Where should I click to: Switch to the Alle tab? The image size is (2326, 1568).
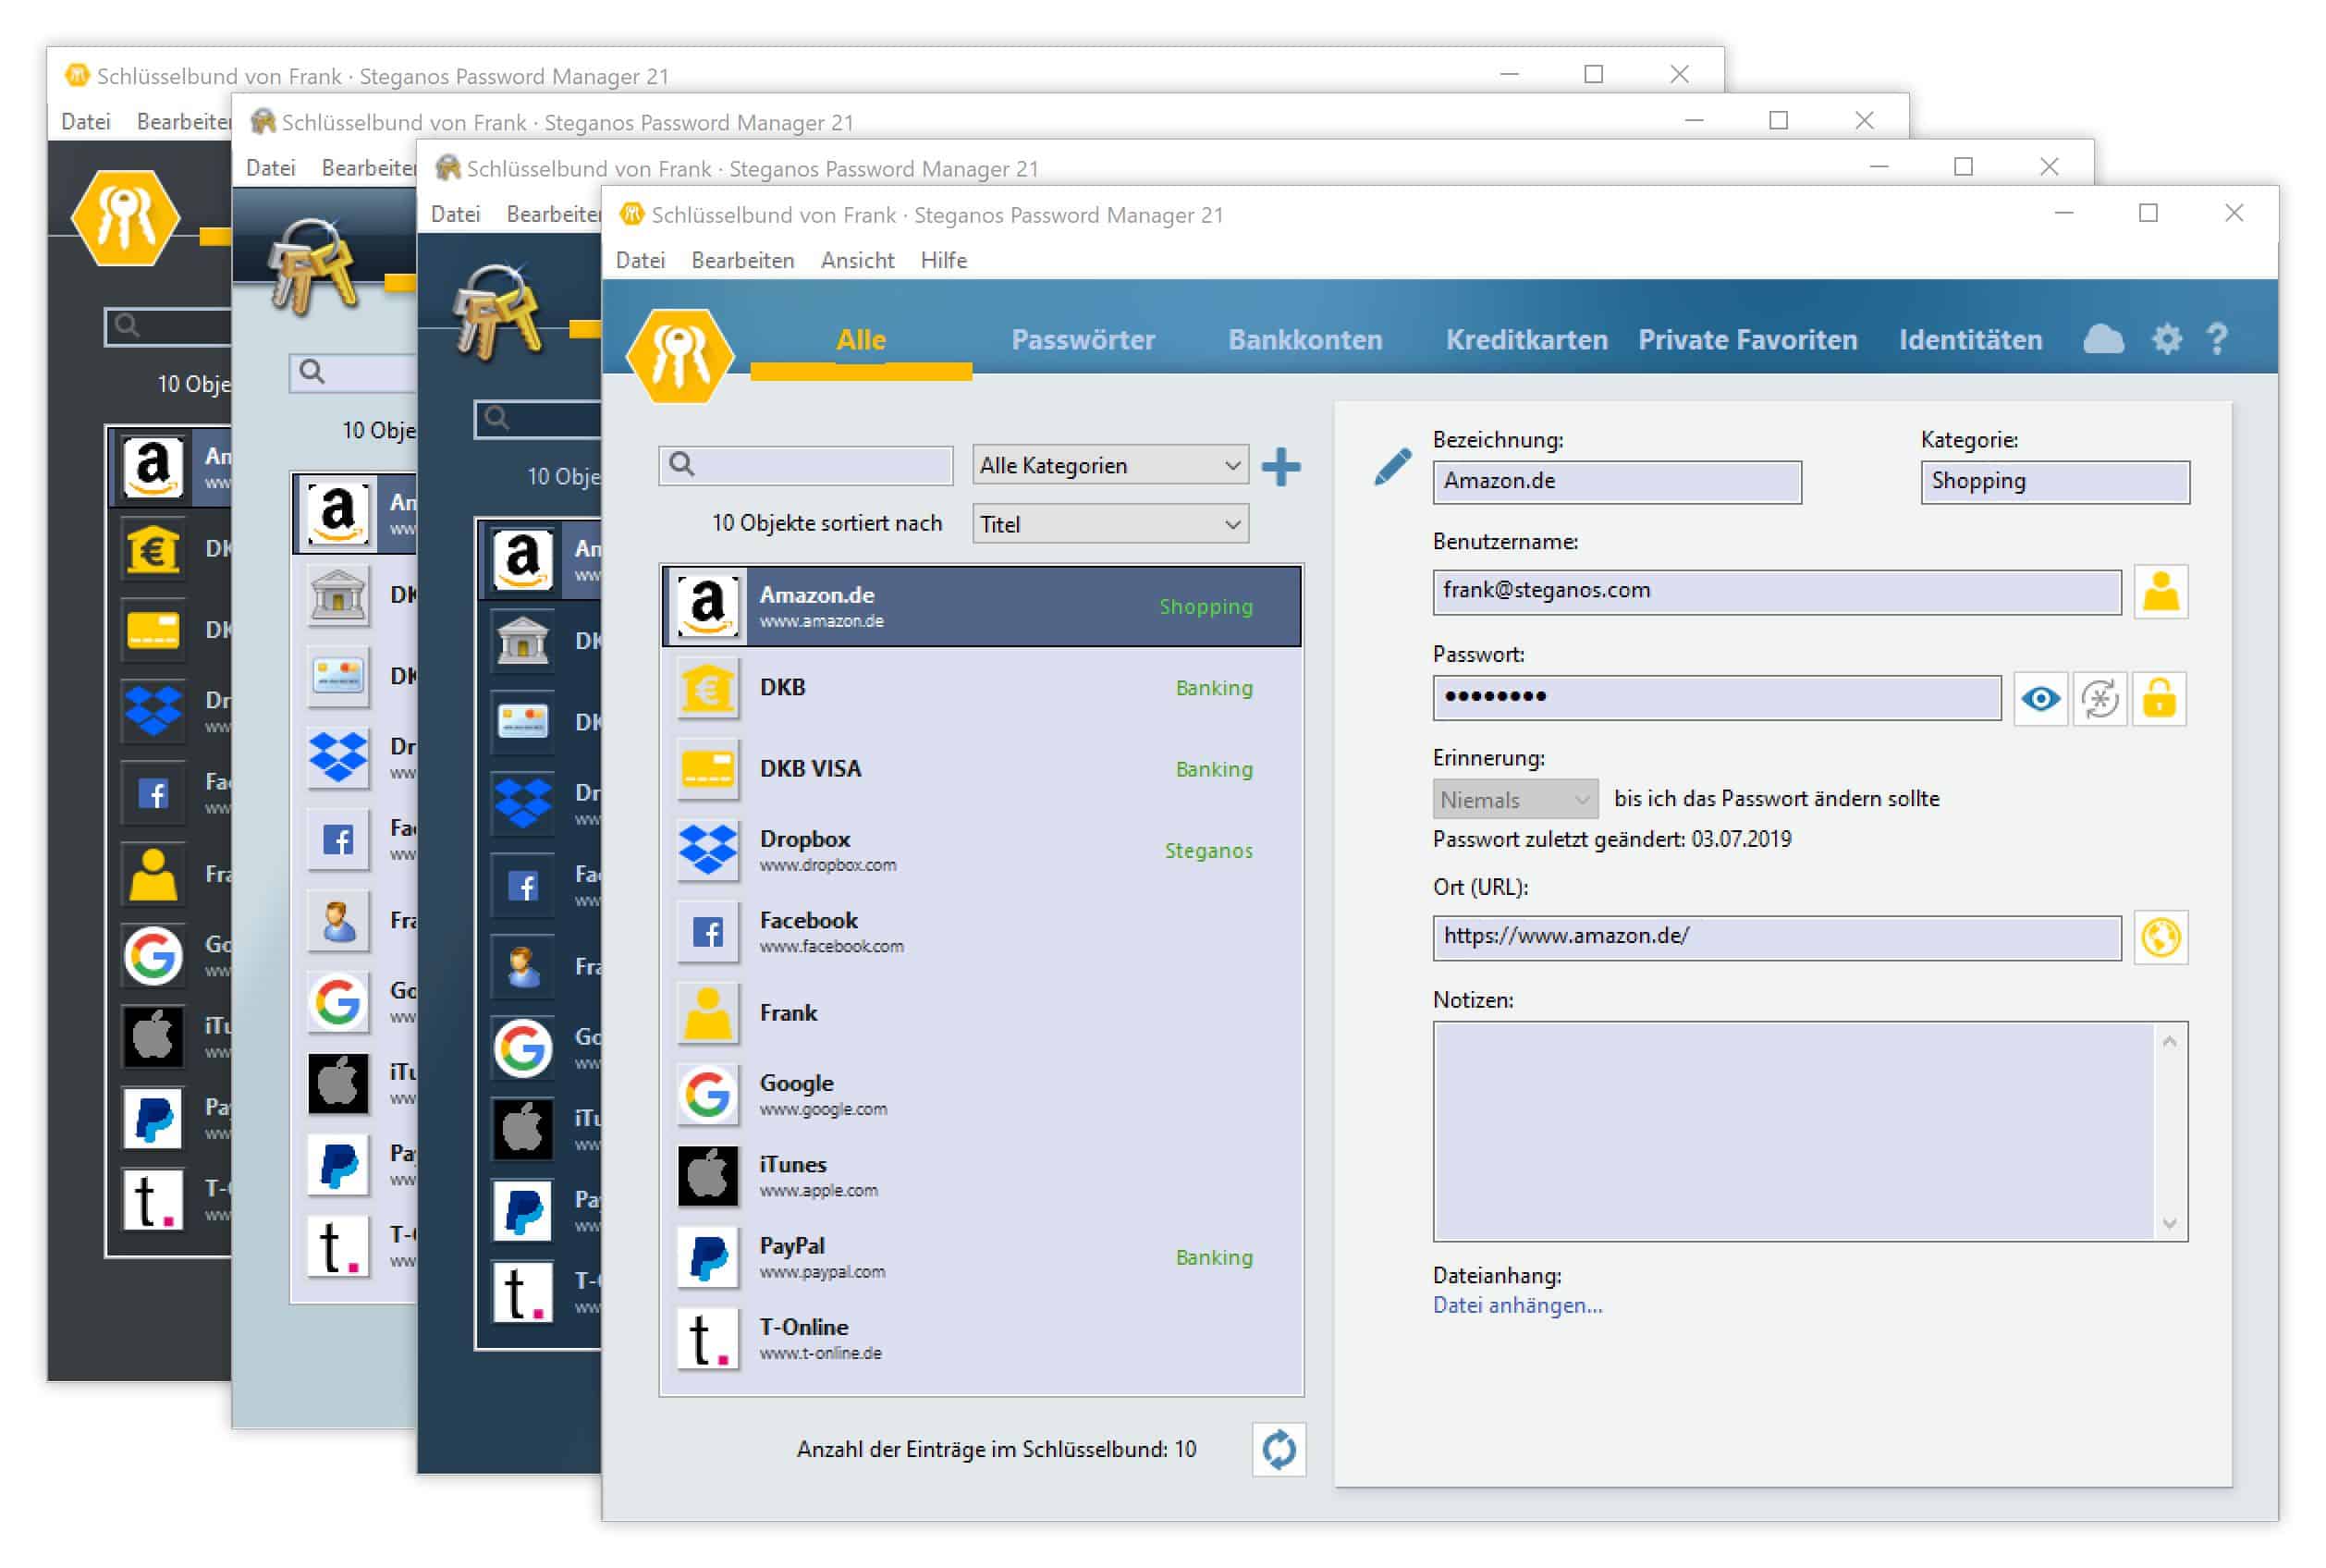(x=860, y=340)
